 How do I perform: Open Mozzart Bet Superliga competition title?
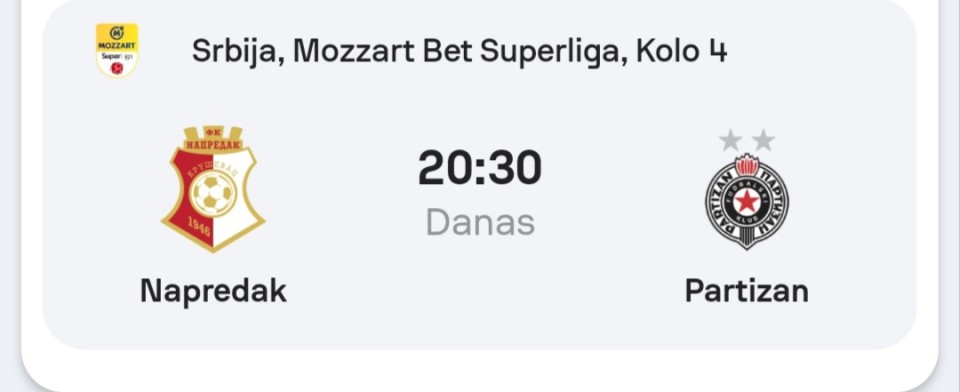(x=459, y=51)
